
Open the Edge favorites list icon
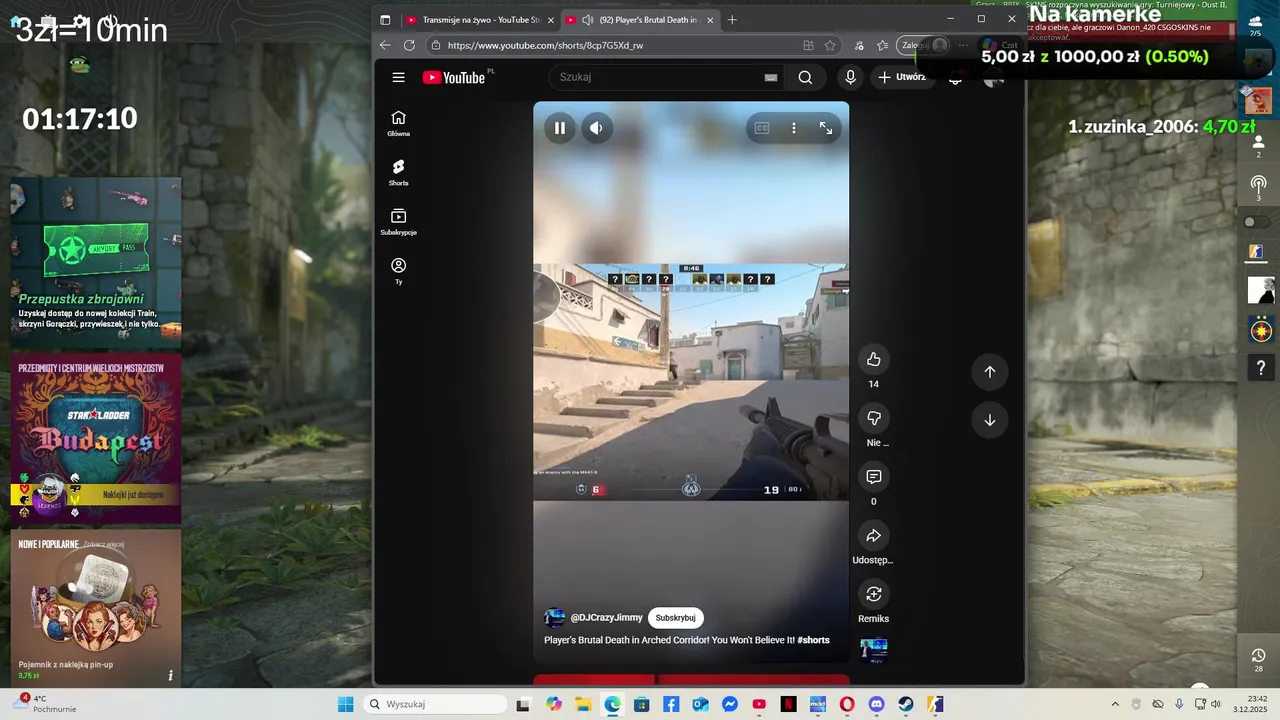tap(882, 45)
